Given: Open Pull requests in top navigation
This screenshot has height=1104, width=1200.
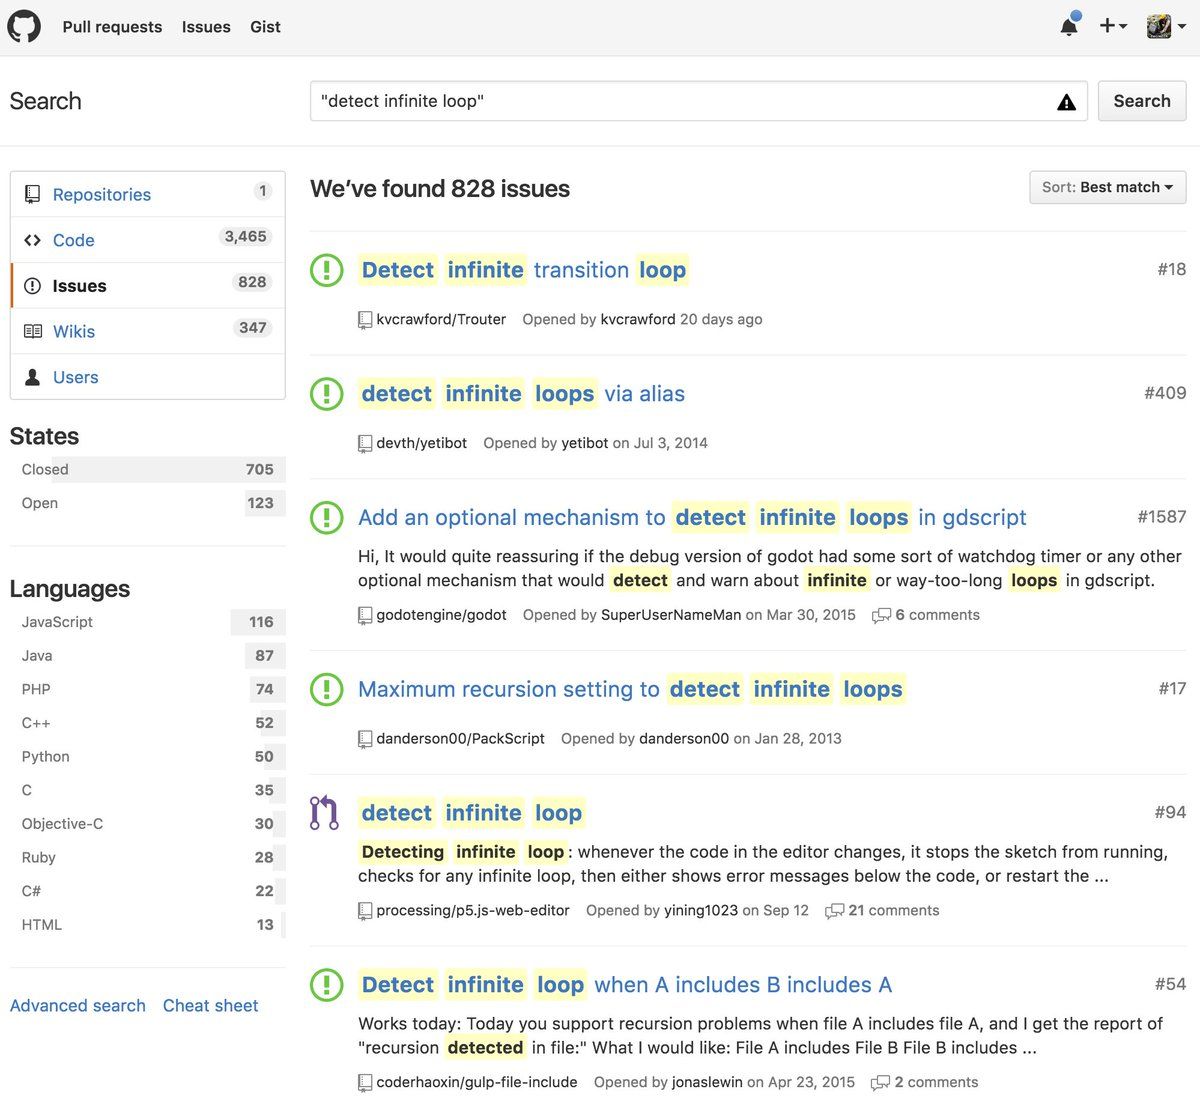Looking at the screenshot, I should point(112,27).
